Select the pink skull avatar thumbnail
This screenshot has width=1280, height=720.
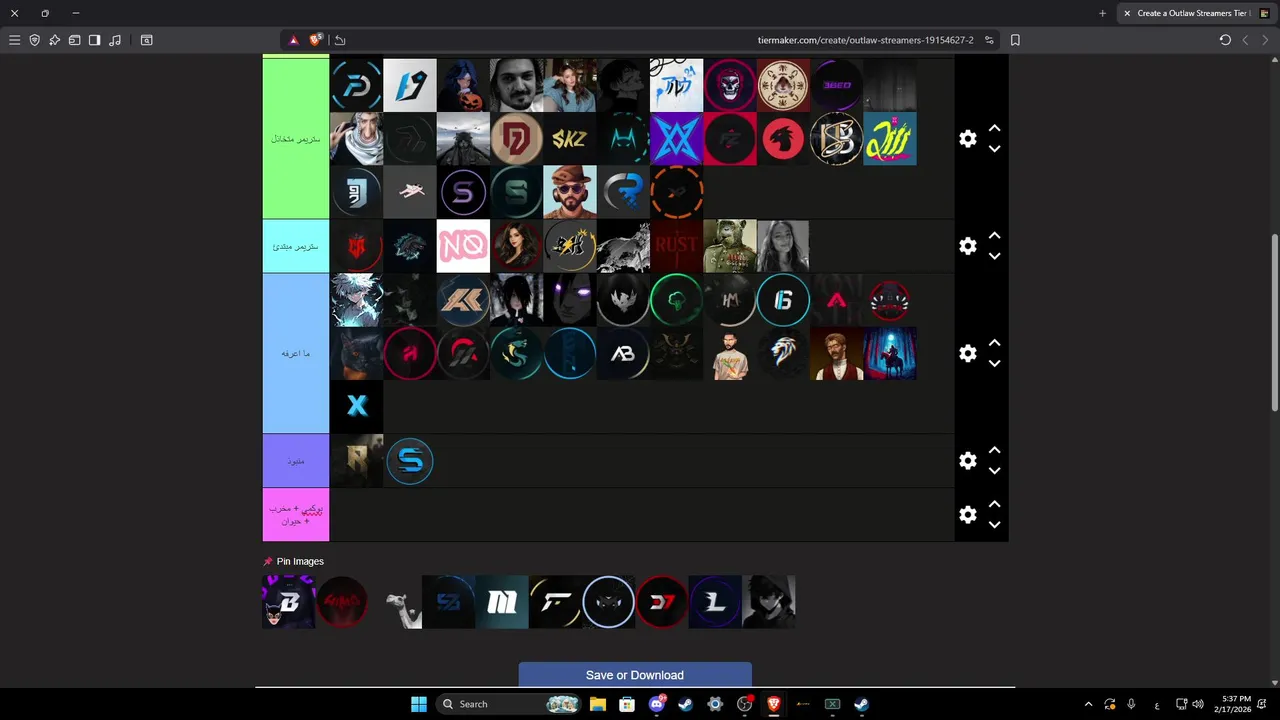(x=730, y=85)
